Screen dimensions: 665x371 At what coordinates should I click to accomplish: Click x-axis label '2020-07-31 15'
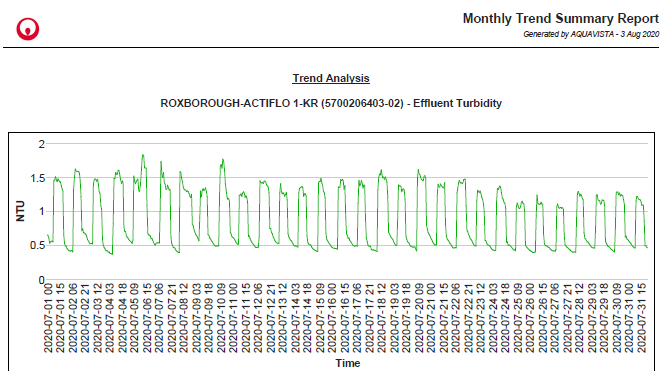coord(642,318)
